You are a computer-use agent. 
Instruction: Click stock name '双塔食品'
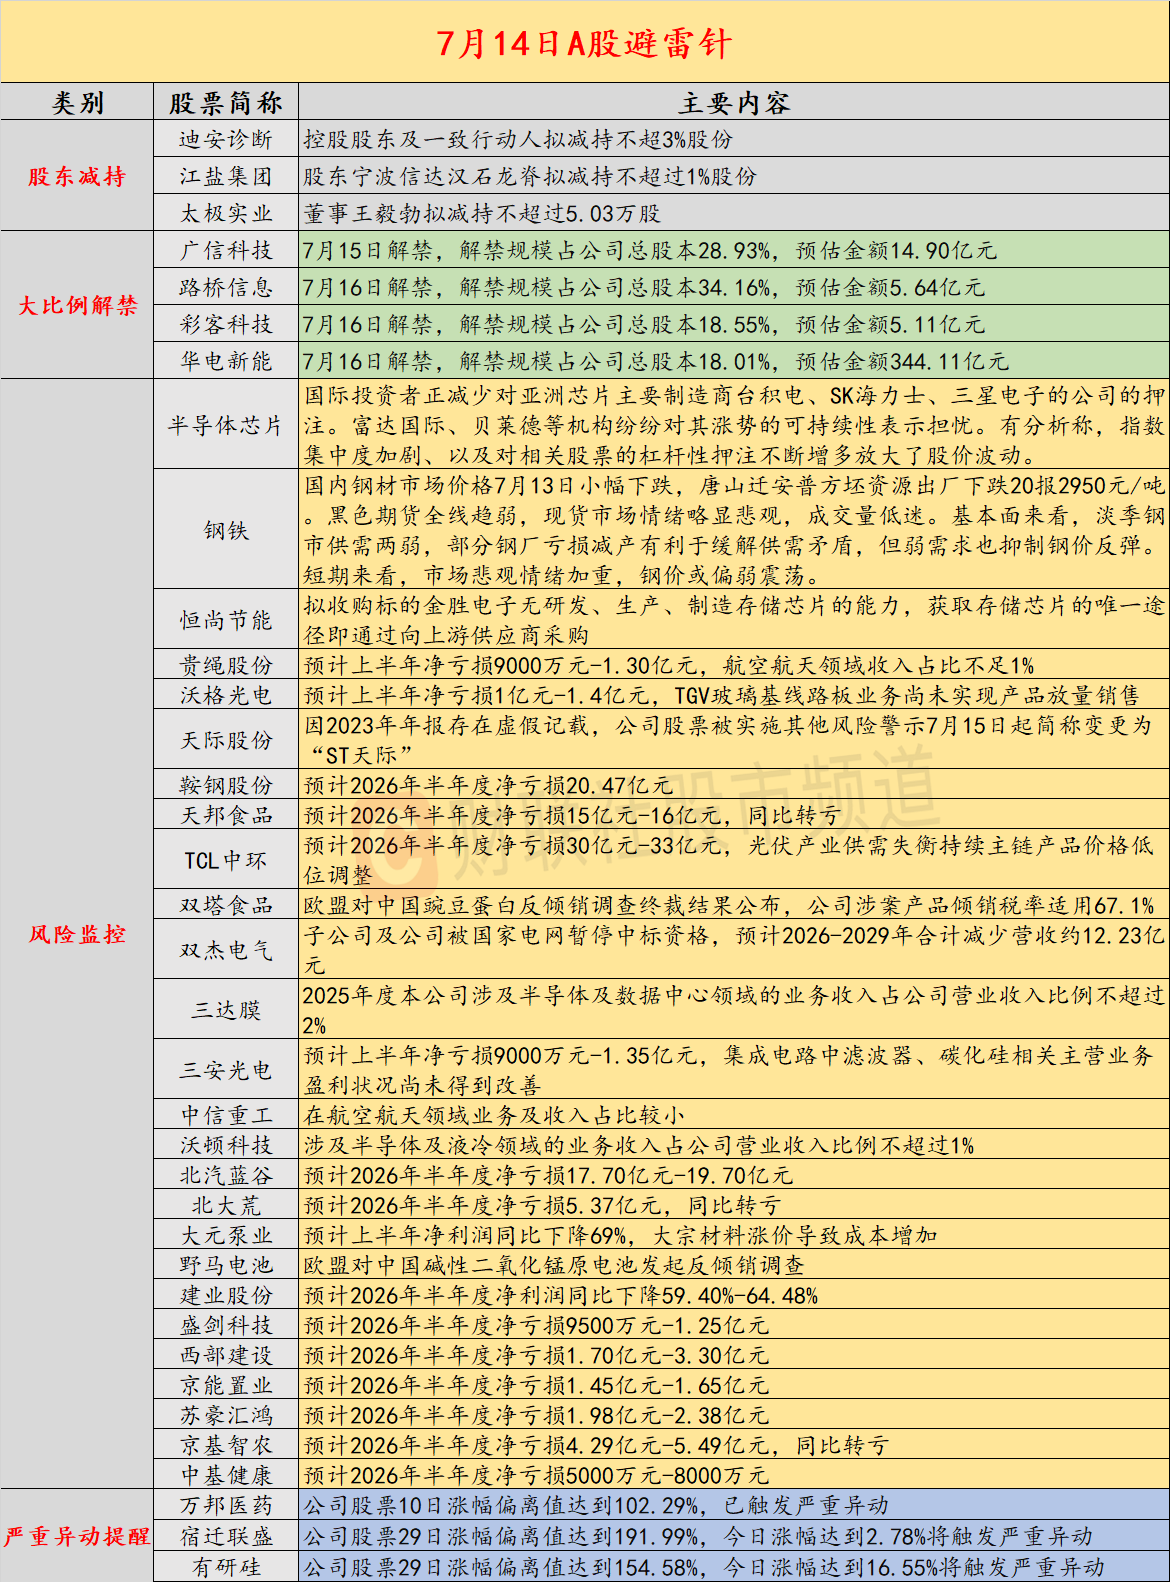pyautogui.click(x=226, y=905)
